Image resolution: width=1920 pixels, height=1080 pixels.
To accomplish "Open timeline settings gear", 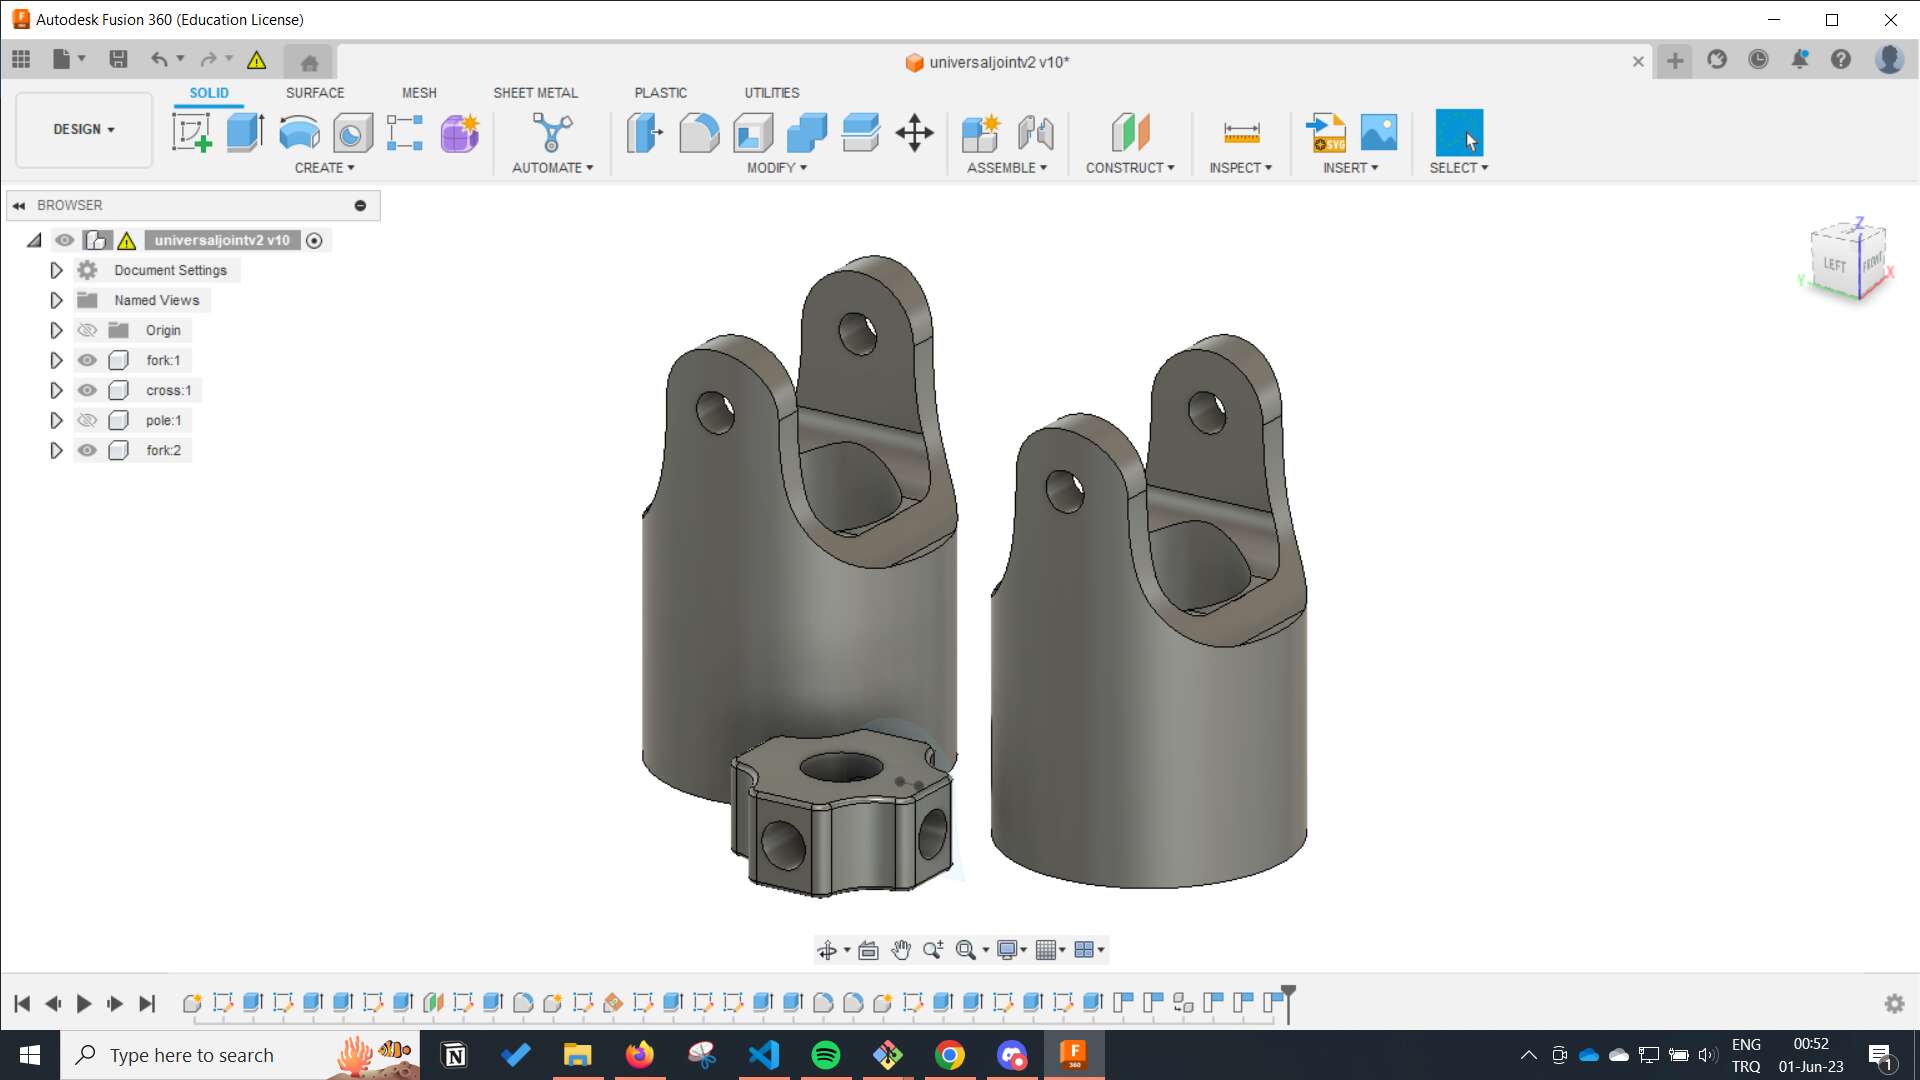I will tap(1894, 1003).
